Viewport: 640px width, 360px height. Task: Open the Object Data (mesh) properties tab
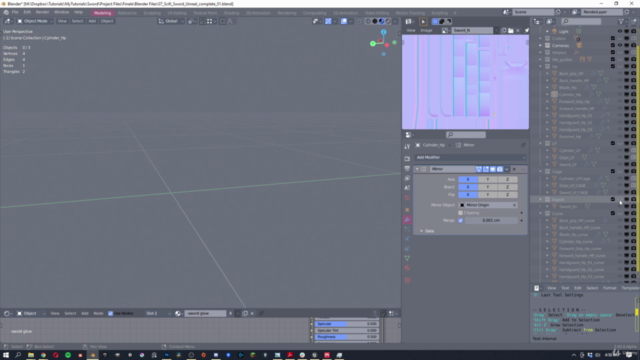407,258
